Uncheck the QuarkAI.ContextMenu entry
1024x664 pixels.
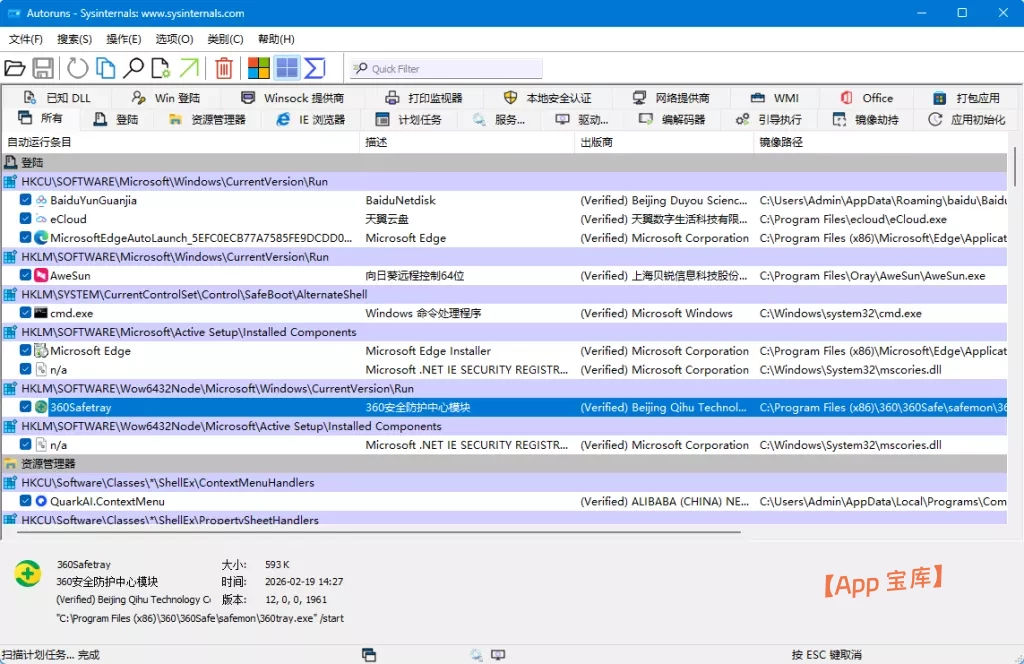(x=25, y=501)
